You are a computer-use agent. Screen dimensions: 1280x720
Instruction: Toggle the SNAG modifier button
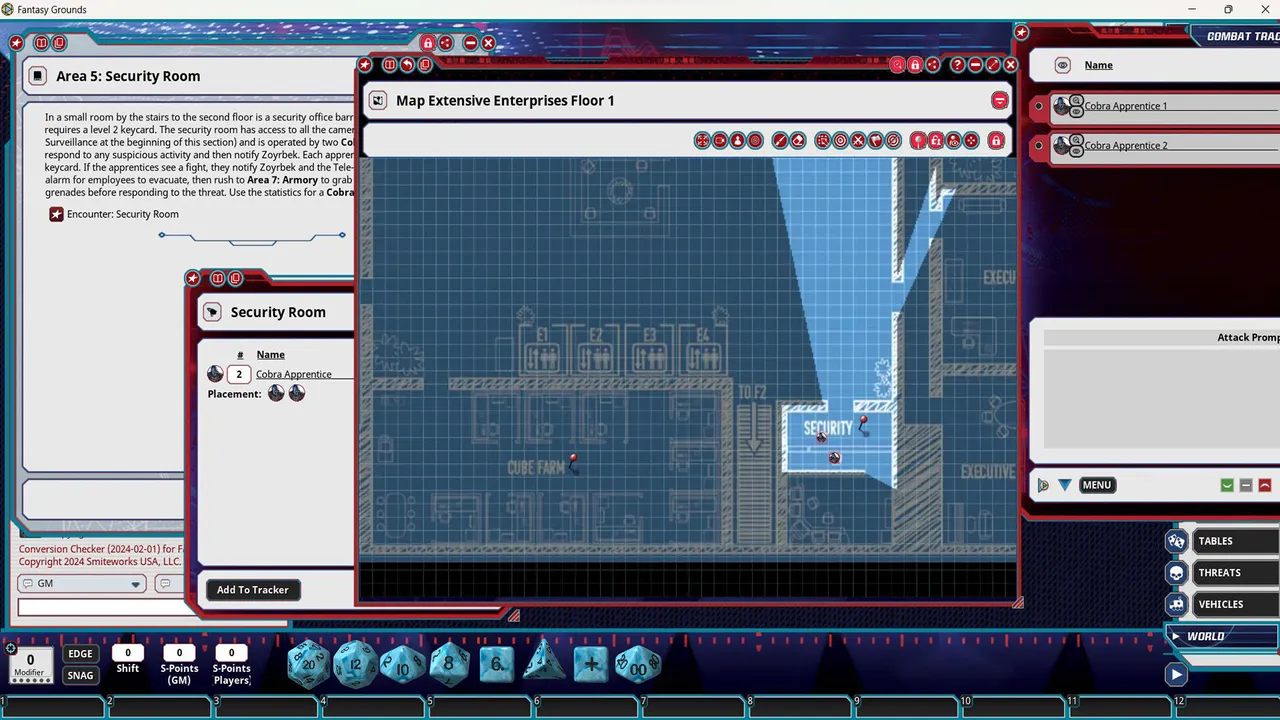pyautogui.click(x=80, y=676)
